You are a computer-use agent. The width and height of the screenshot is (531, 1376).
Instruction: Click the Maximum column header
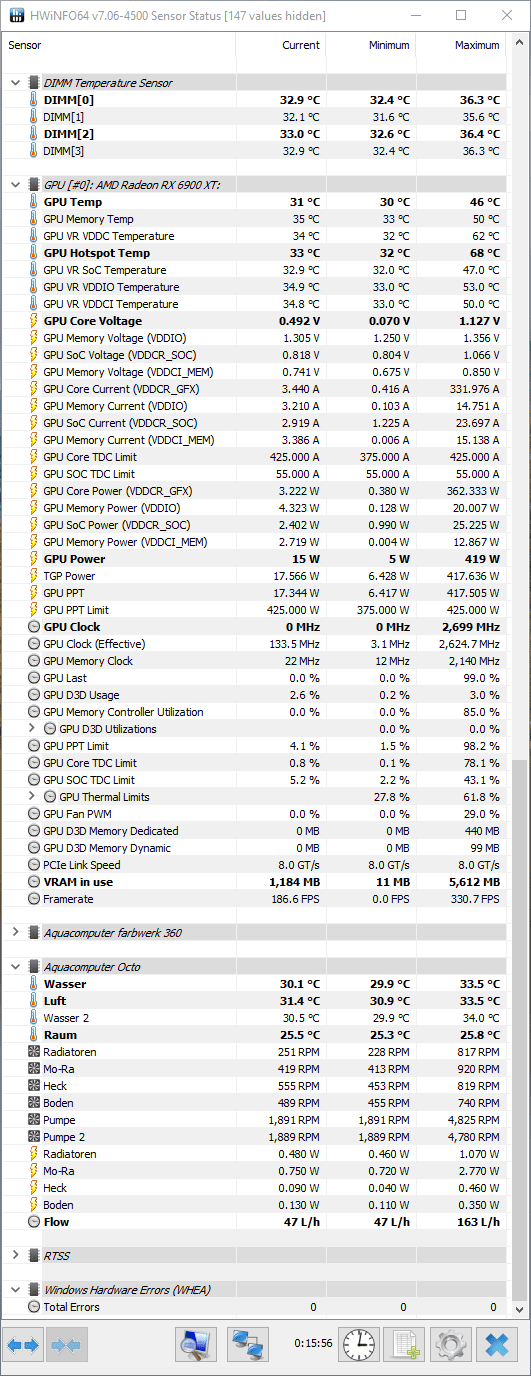pyautogui.click(x=461, y=46)
